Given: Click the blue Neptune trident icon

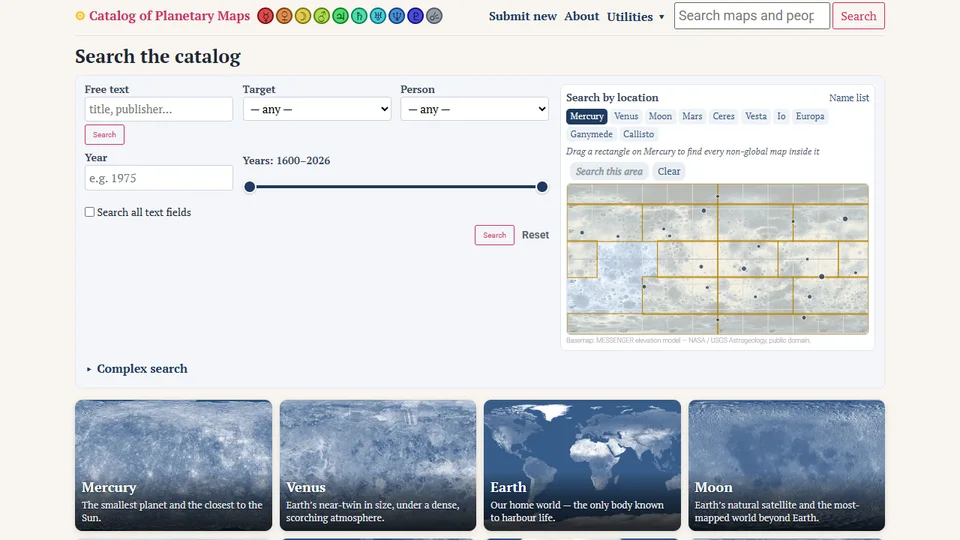Looking at the screenshot, I should pos(397,16).
